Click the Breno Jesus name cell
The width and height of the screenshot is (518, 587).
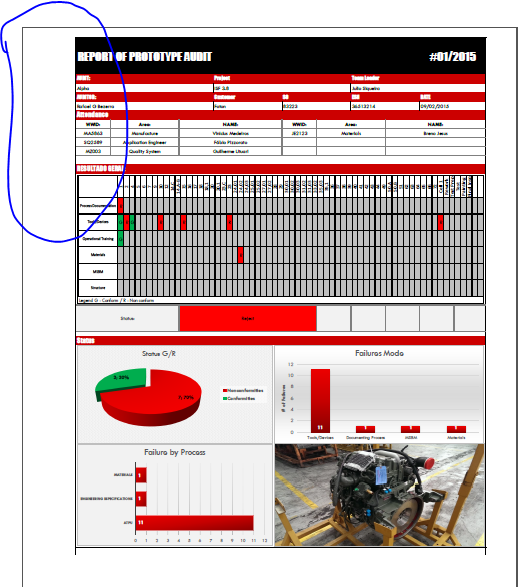(435, 133)
